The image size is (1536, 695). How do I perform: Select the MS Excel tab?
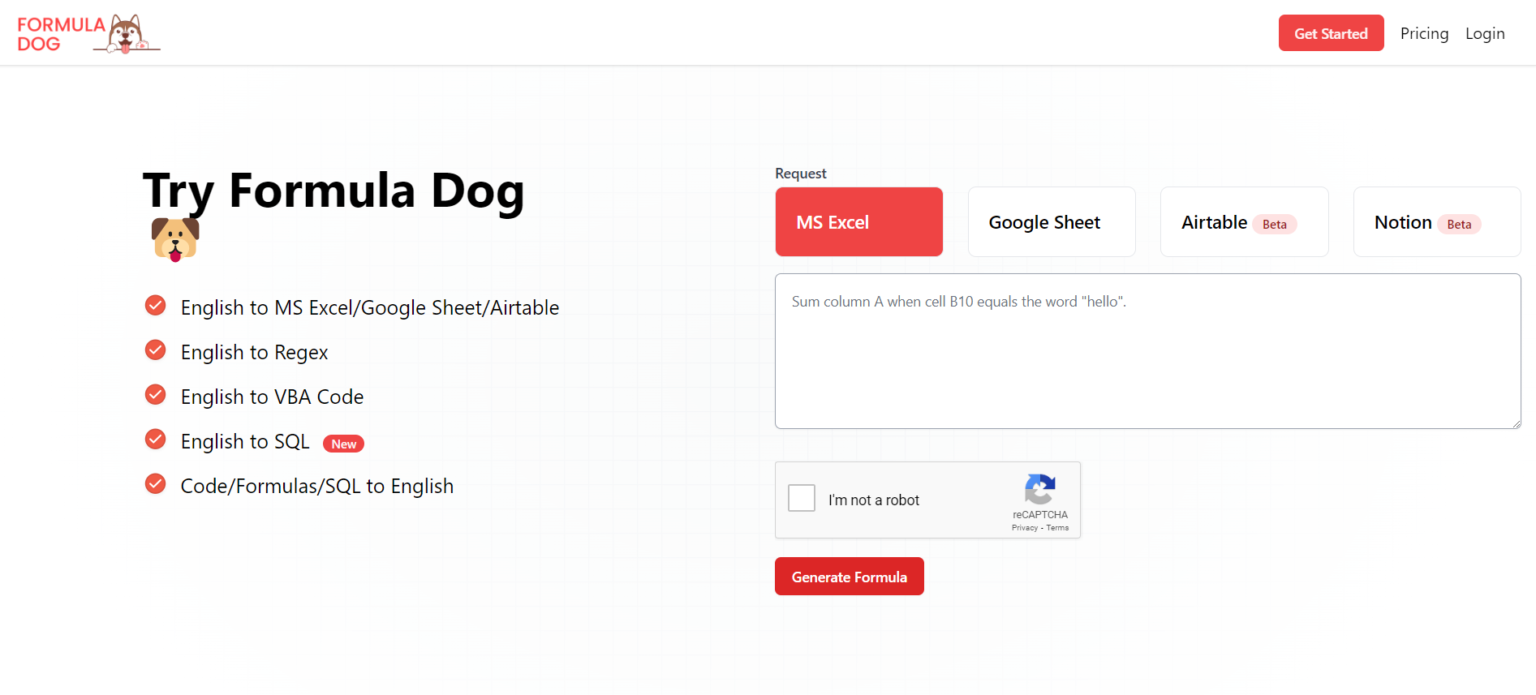(x=858, y=222)
